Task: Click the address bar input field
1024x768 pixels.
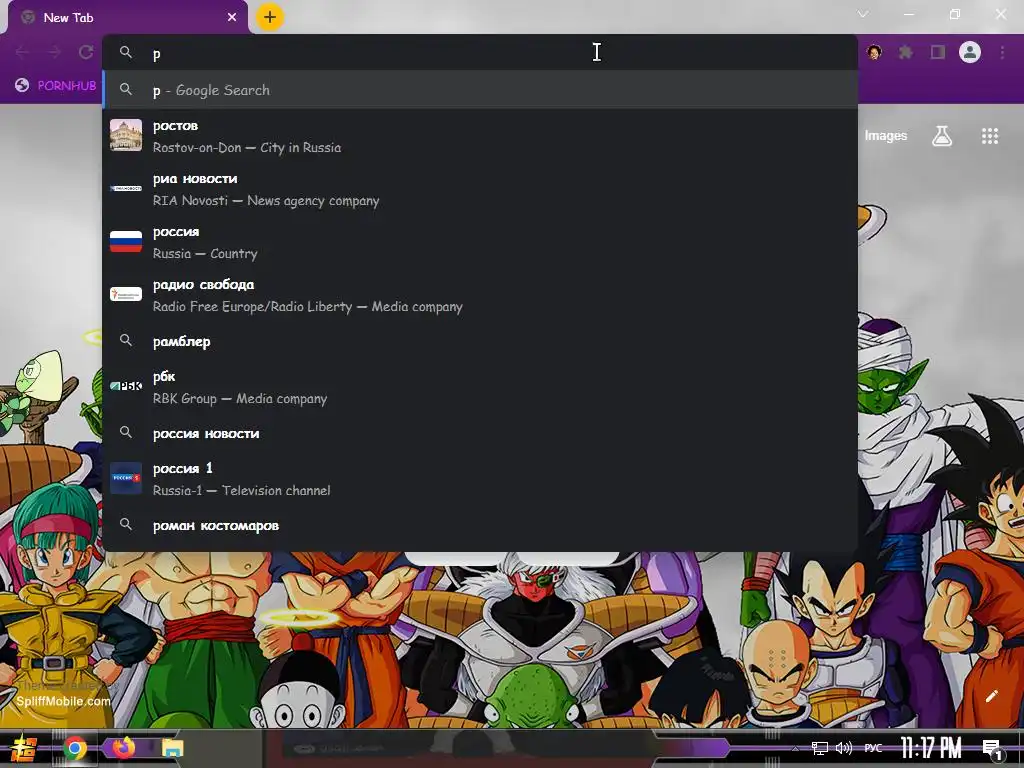Action: (x=480, y=53)
